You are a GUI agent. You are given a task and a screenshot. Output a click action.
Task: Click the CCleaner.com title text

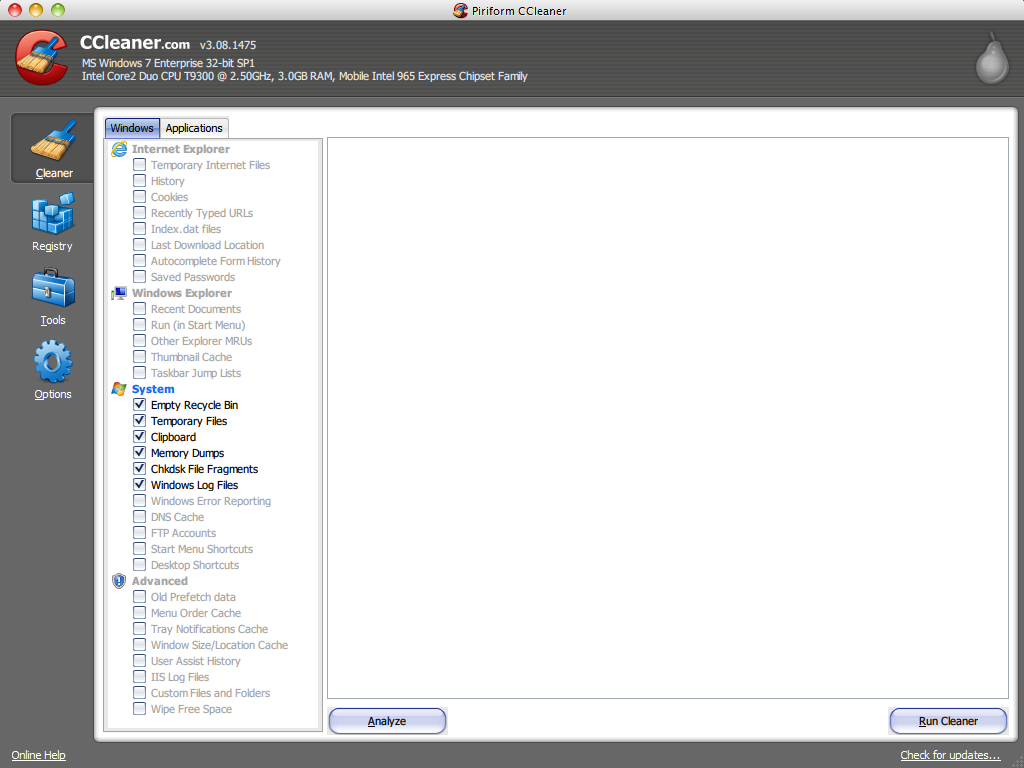[x=135, y=43]
